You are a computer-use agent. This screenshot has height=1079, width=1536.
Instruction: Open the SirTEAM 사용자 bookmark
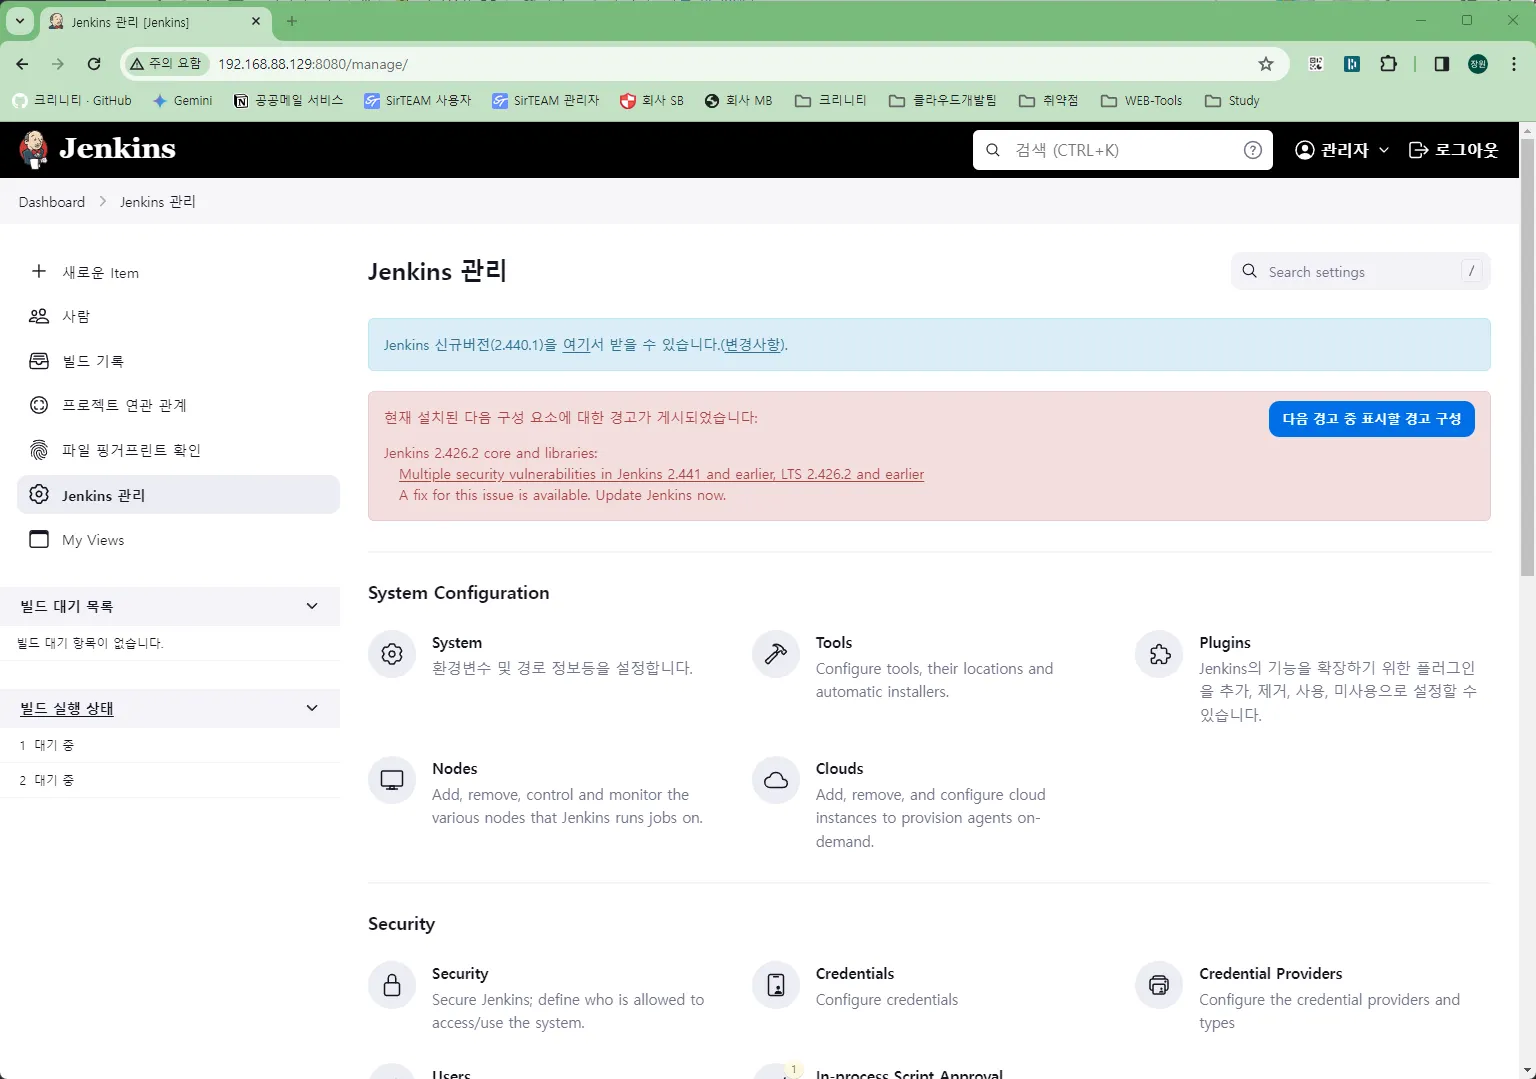[417, 101]
